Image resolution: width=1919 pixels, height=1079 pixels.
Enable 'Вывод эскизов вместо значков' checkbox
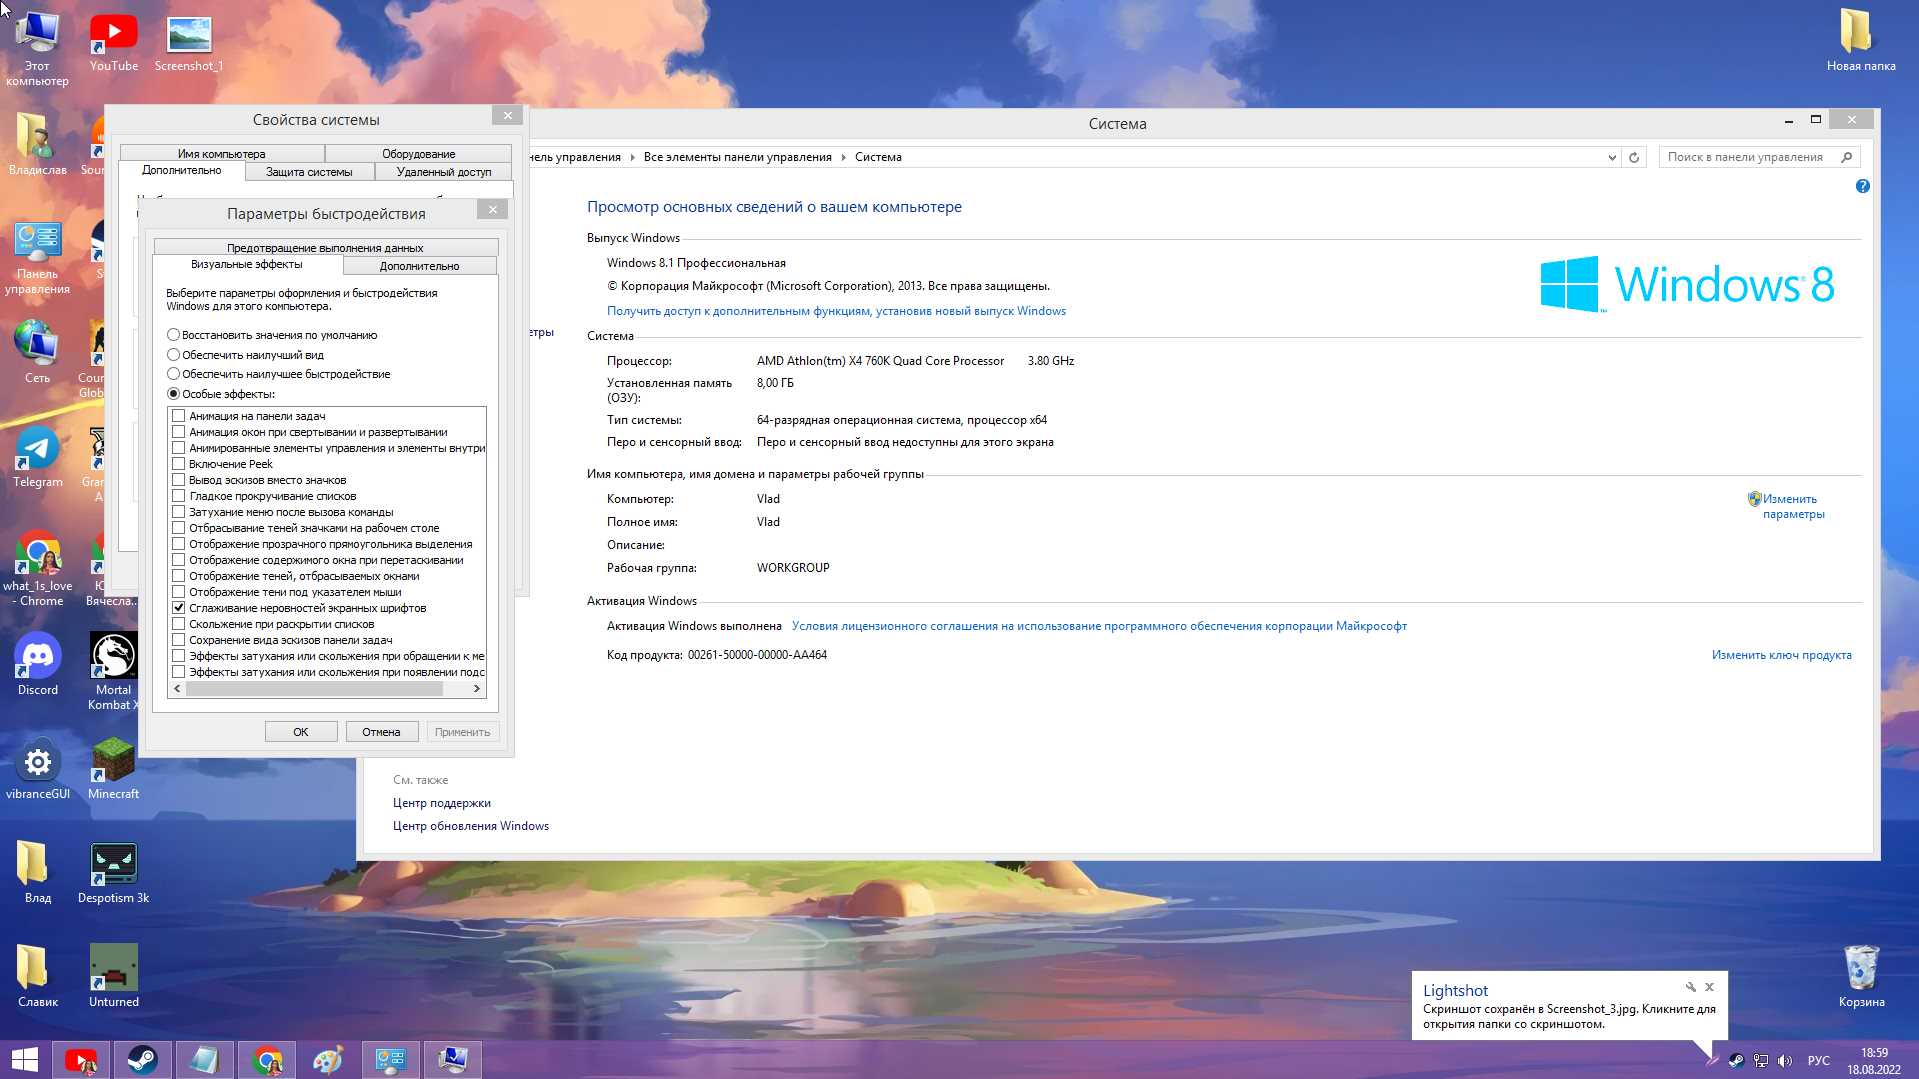[179, 480]
